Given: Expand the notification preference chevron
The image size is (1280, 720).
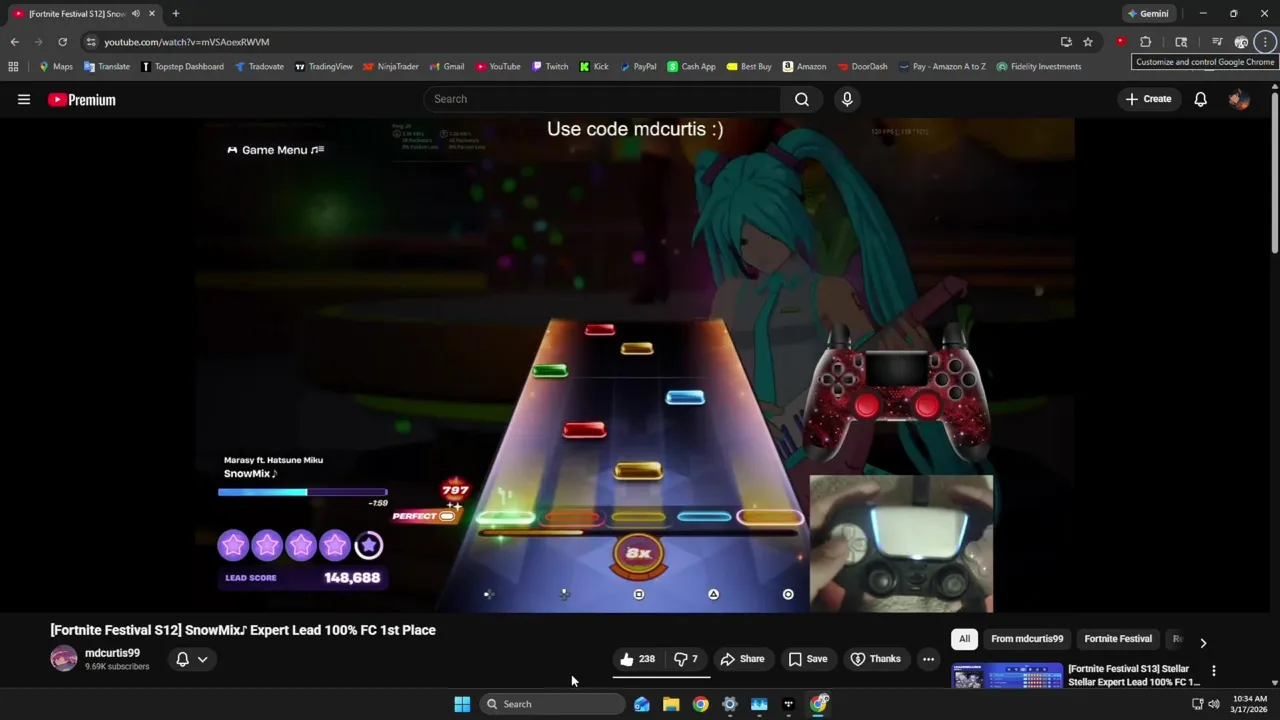Looking at the screenshot, I should [202, 659].
